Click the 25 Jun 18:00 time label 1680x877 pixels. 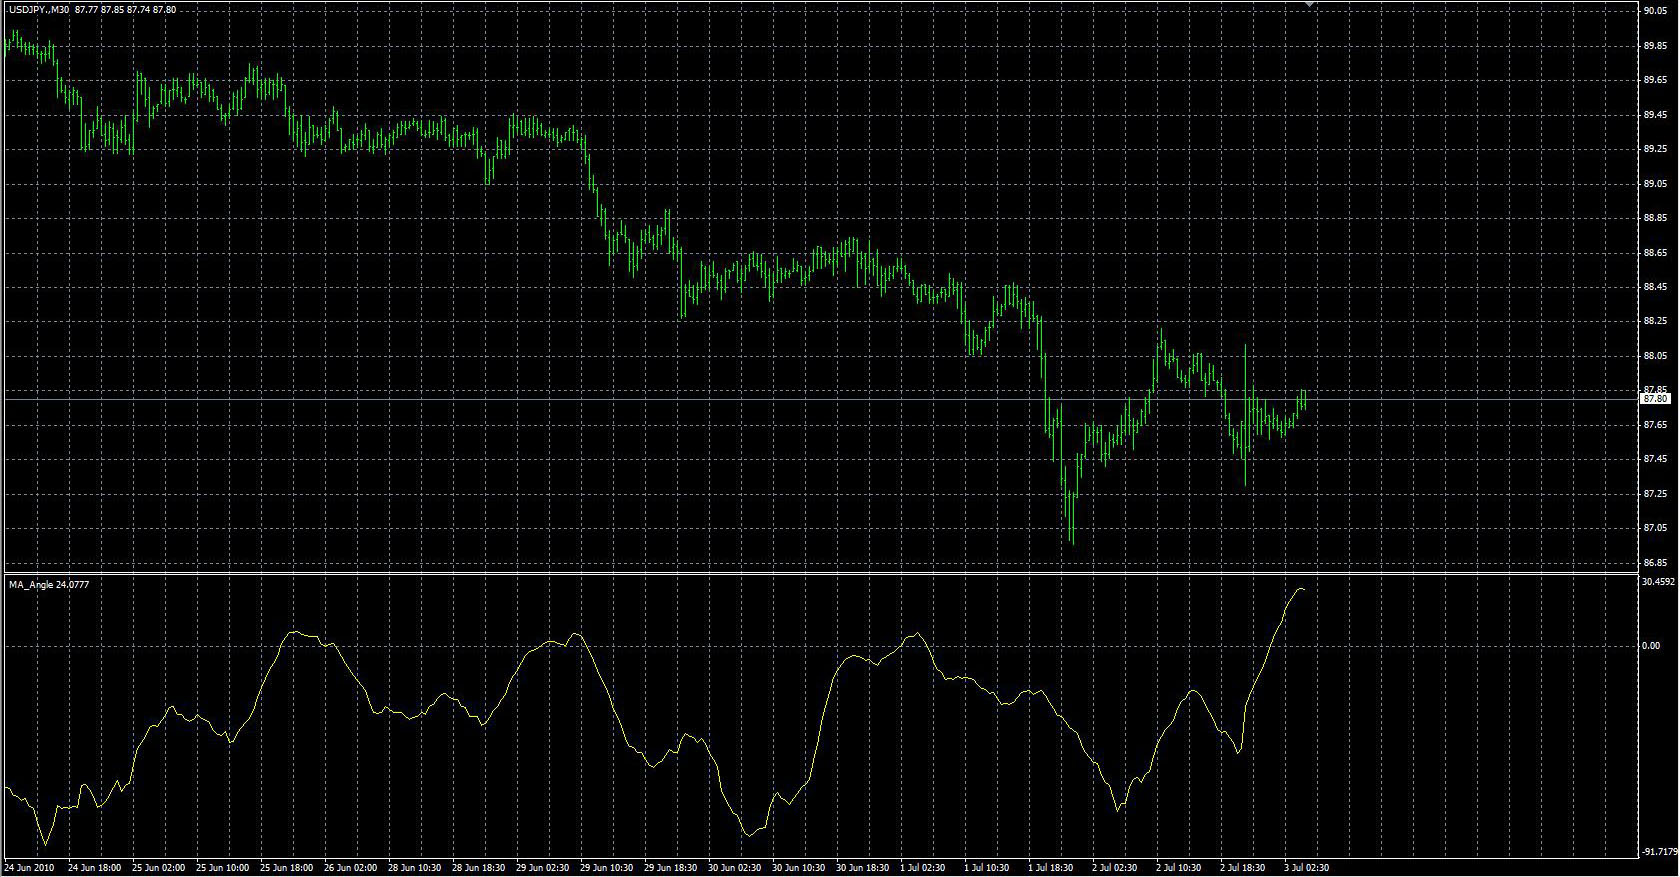point(286,868)
